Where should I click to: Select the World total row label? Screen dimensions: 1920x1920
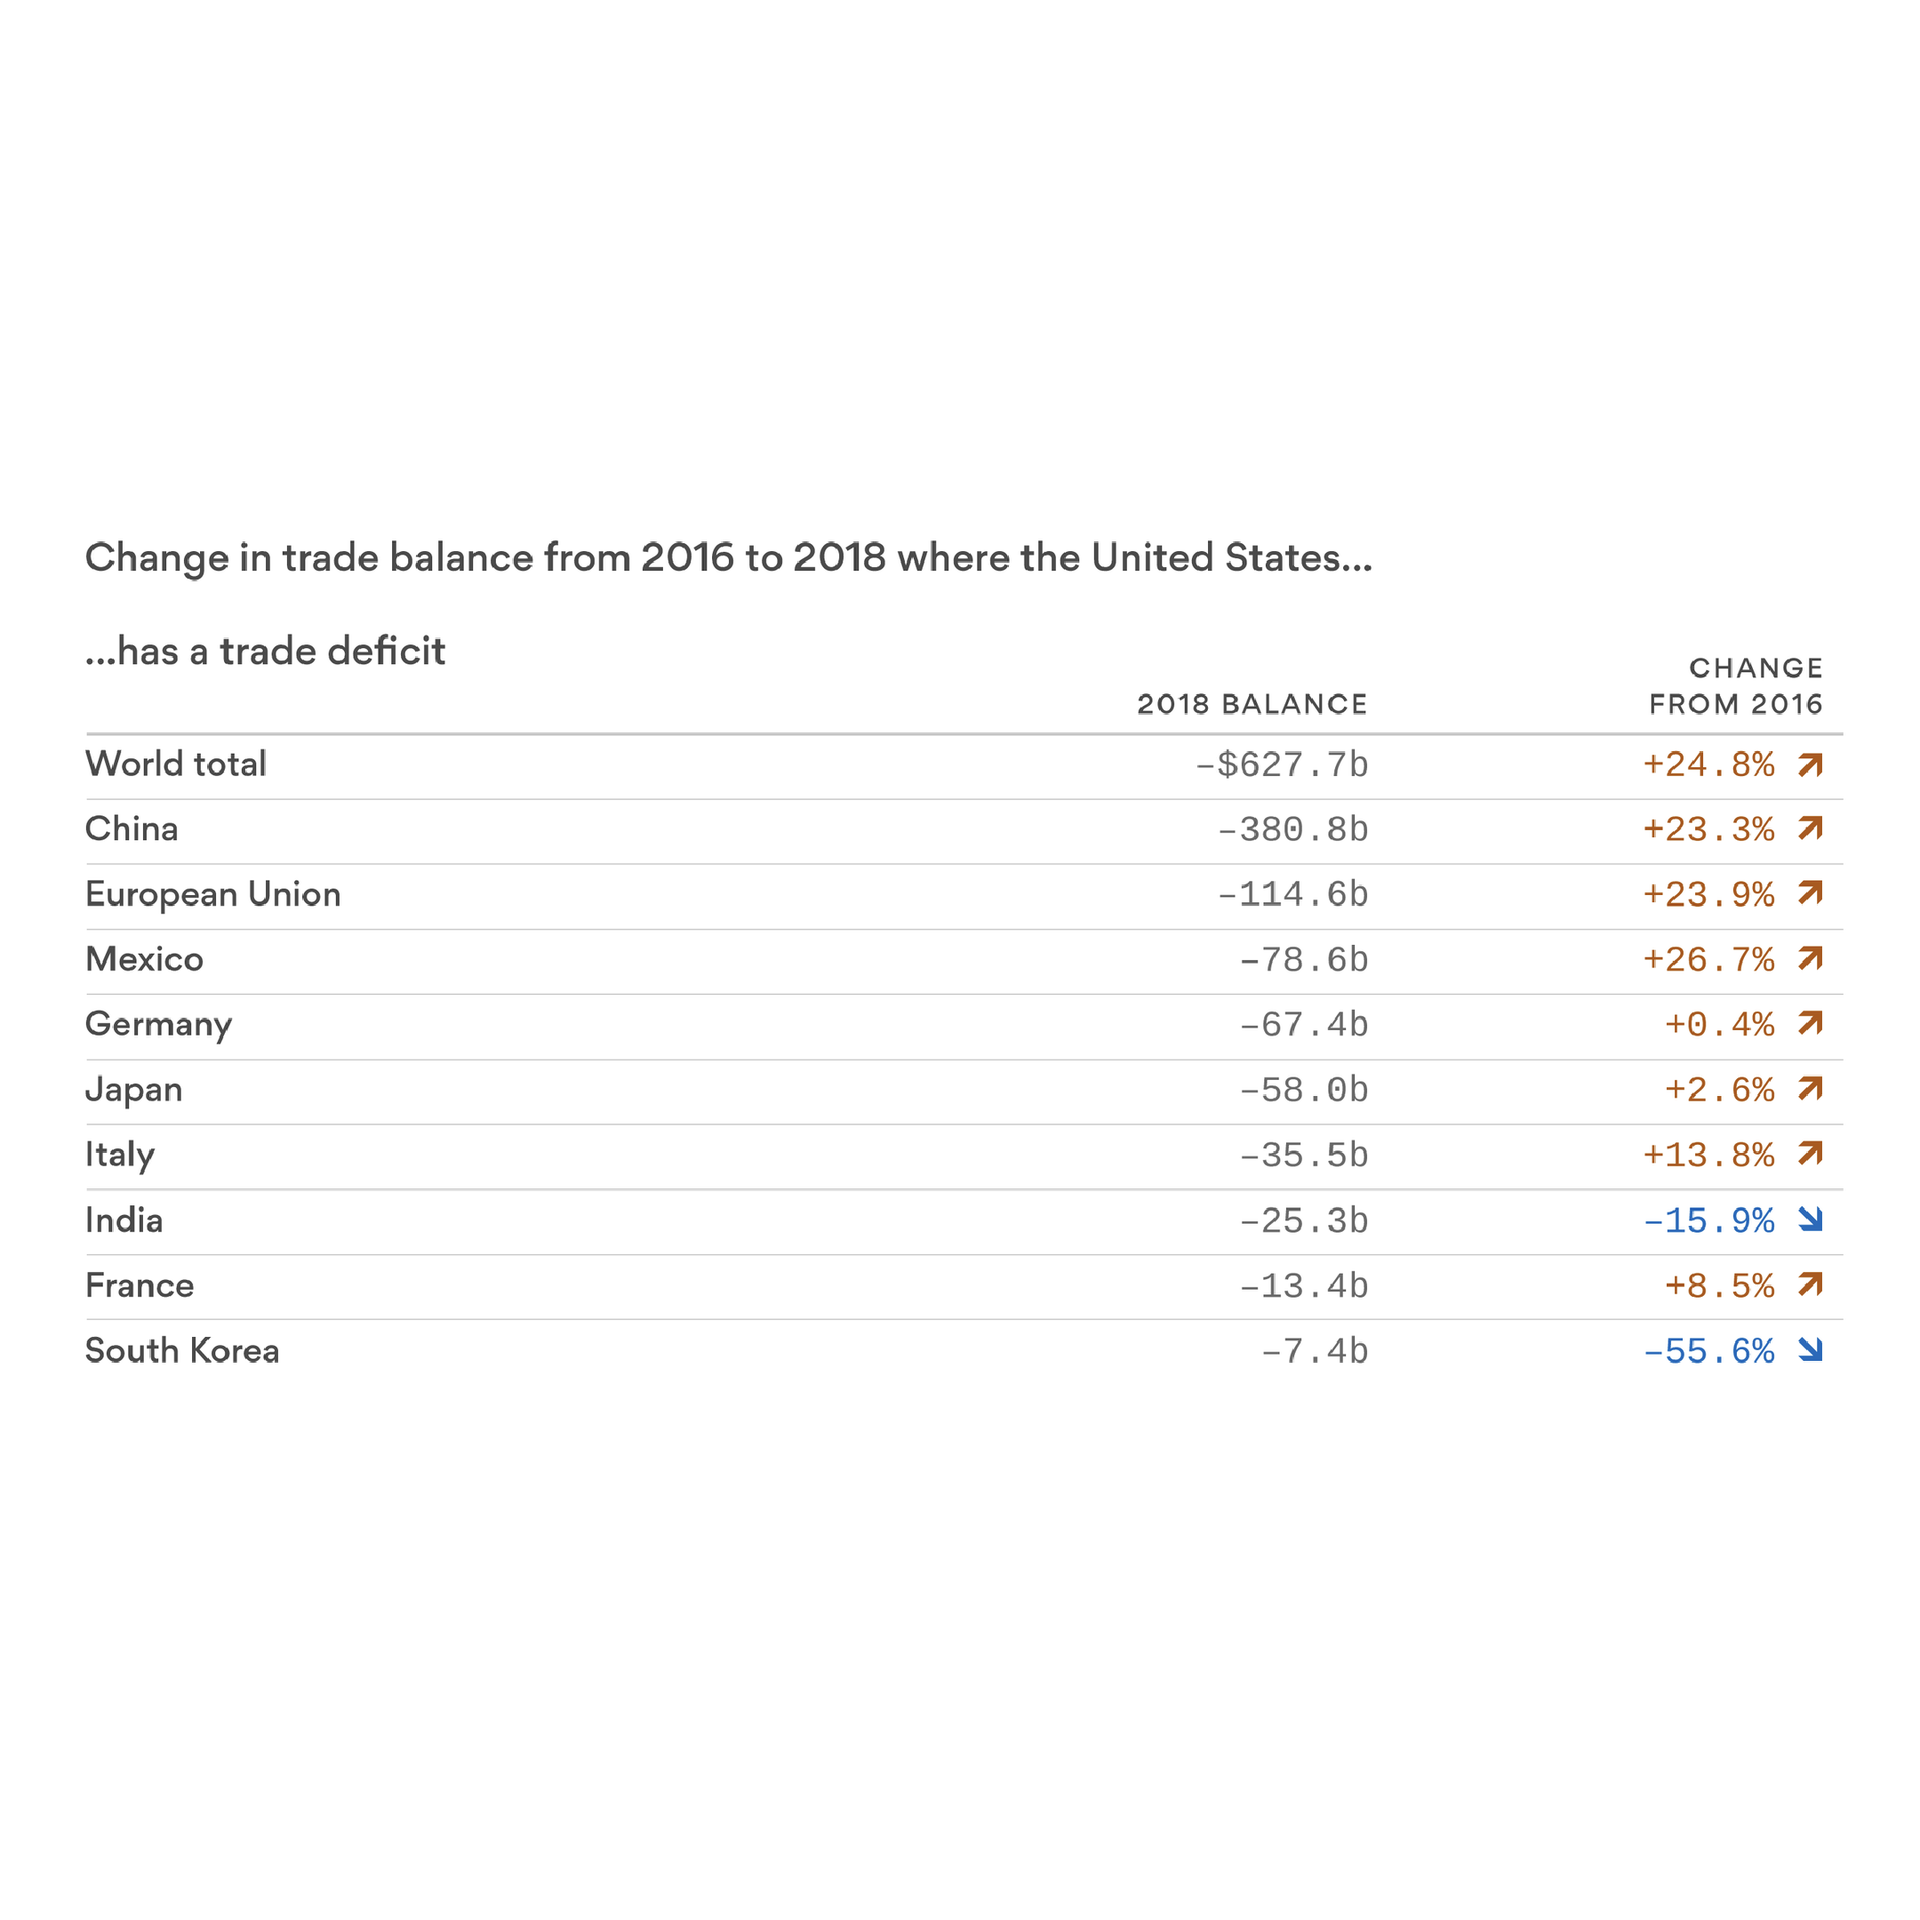(176, 764)
